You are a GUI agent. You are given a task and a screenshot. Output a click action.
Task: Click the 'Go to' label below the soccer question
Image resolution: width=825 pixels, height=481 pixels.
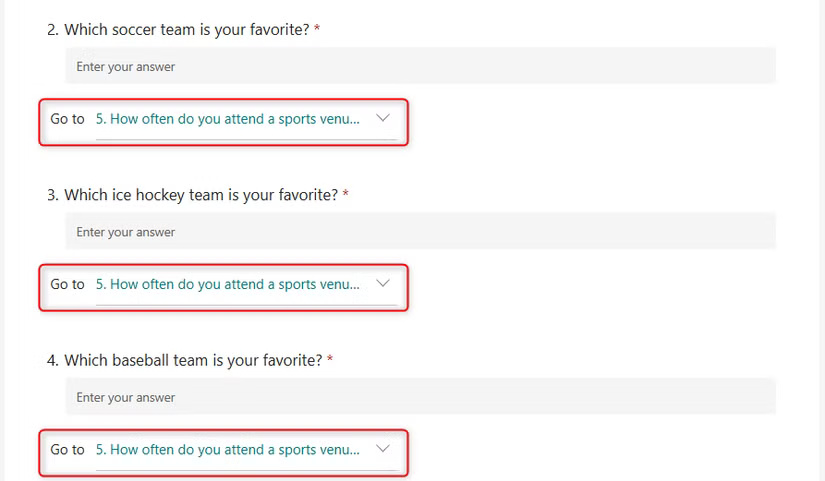point(67,119)
